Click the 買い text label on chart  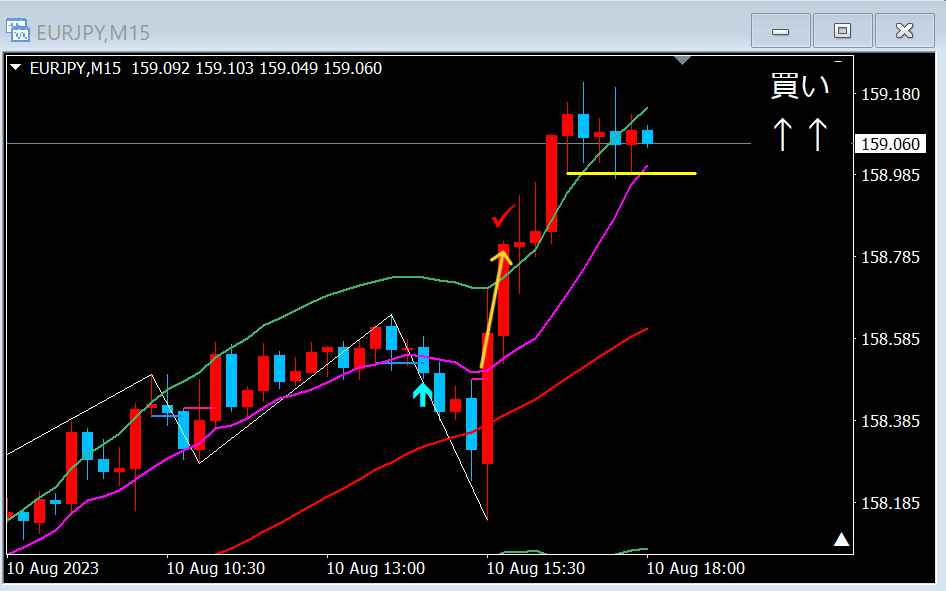click(800, 86)
